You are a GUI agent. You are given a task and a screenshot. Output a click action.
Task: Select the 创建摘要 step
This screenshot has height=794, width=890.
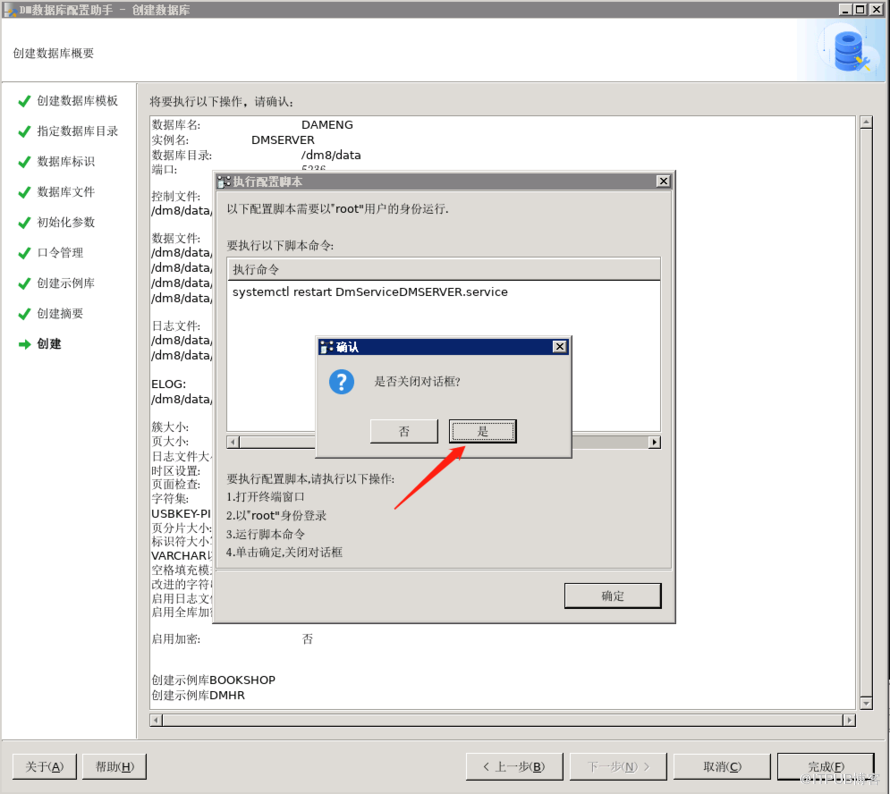tap(60, 314)
